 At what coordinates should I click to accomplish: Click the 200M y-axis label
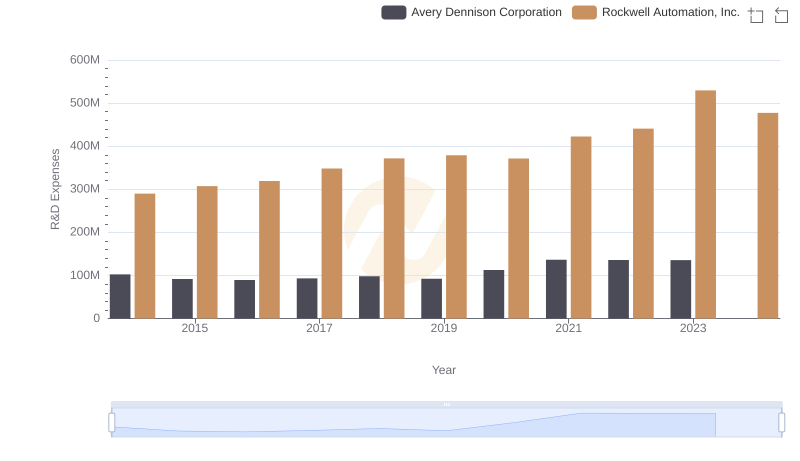[85, 232]
